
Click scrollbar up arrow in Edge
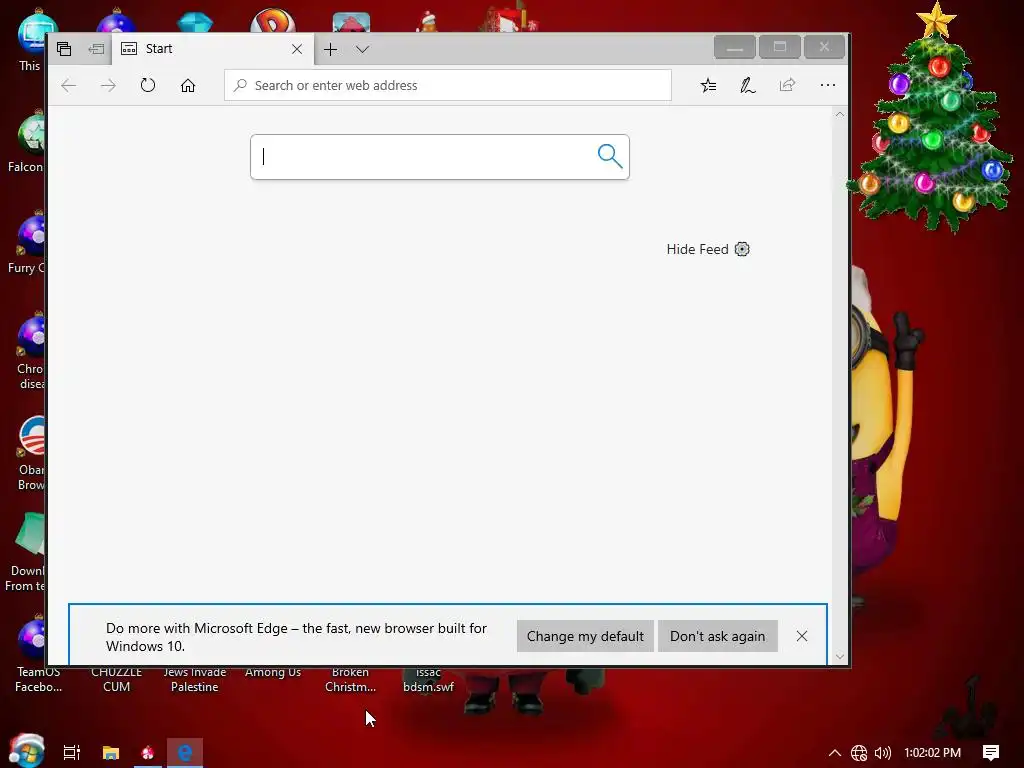pyautogui.click(x=840, y=115)
